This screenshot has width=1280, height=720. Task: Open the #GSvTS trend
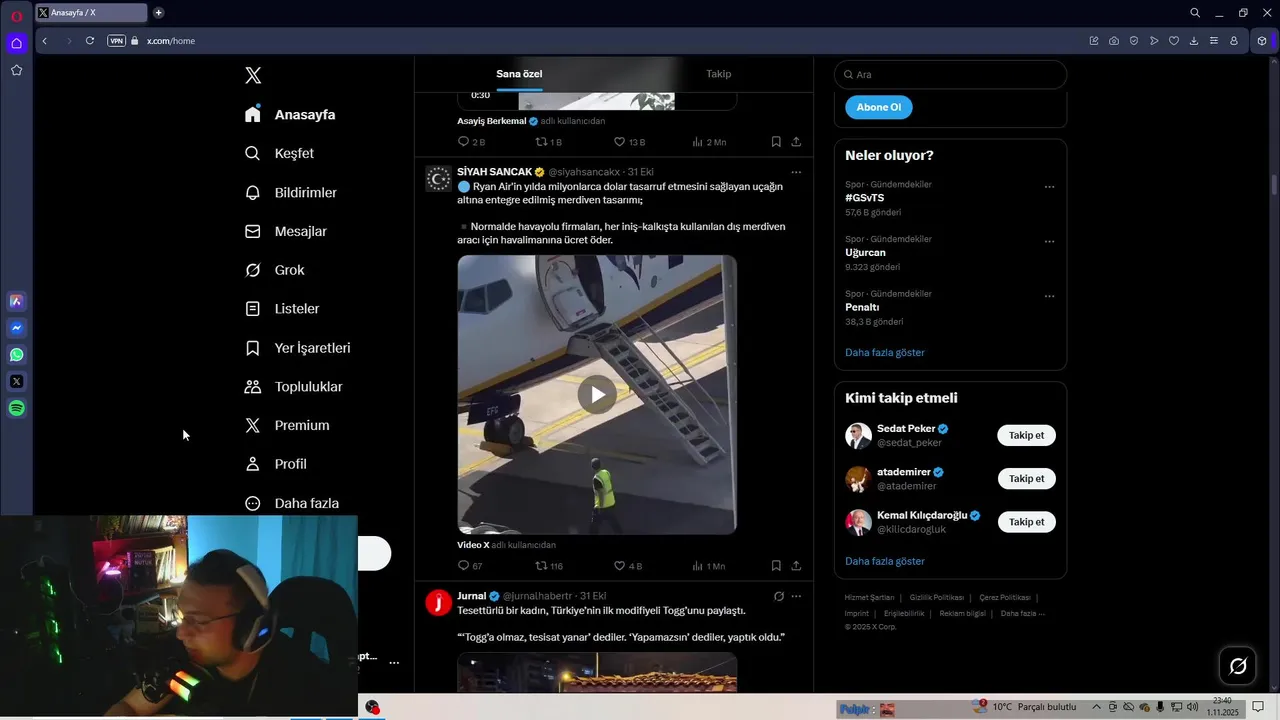pyautogui.click(x=865, y=198)
